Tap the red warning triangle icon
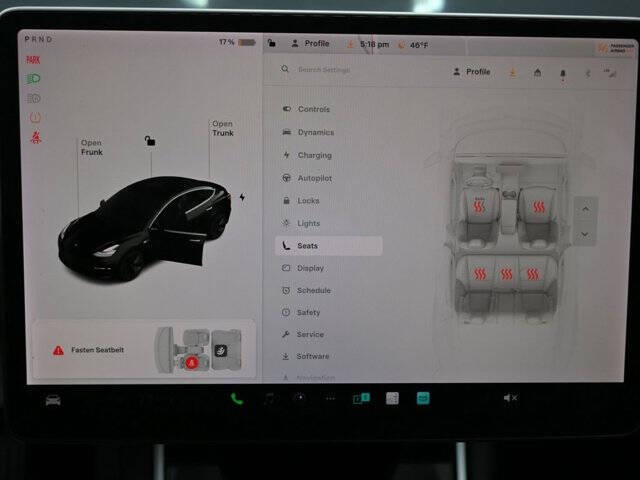640x480 pixels. pyautogui.click(x=58, y=350)
